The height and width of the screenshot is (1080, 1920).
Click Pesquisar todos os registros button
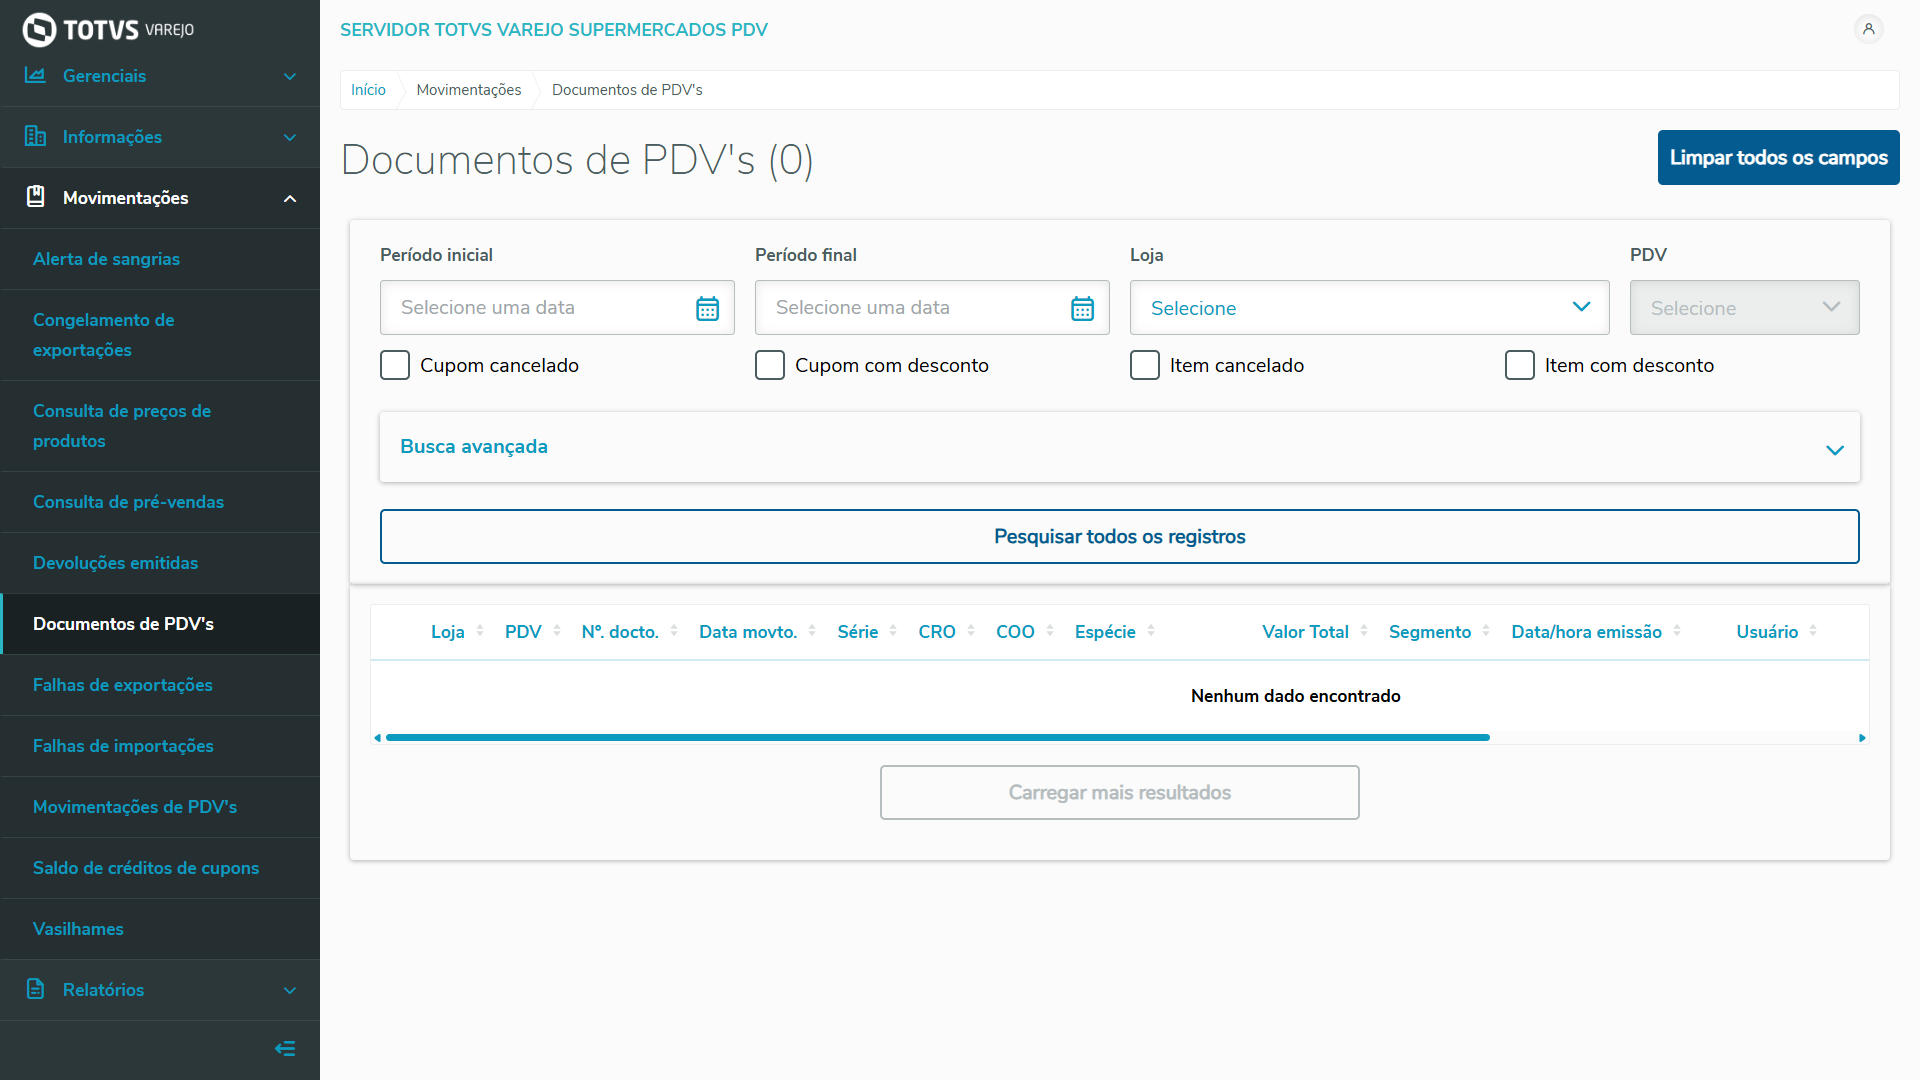tap(1119, 537)
